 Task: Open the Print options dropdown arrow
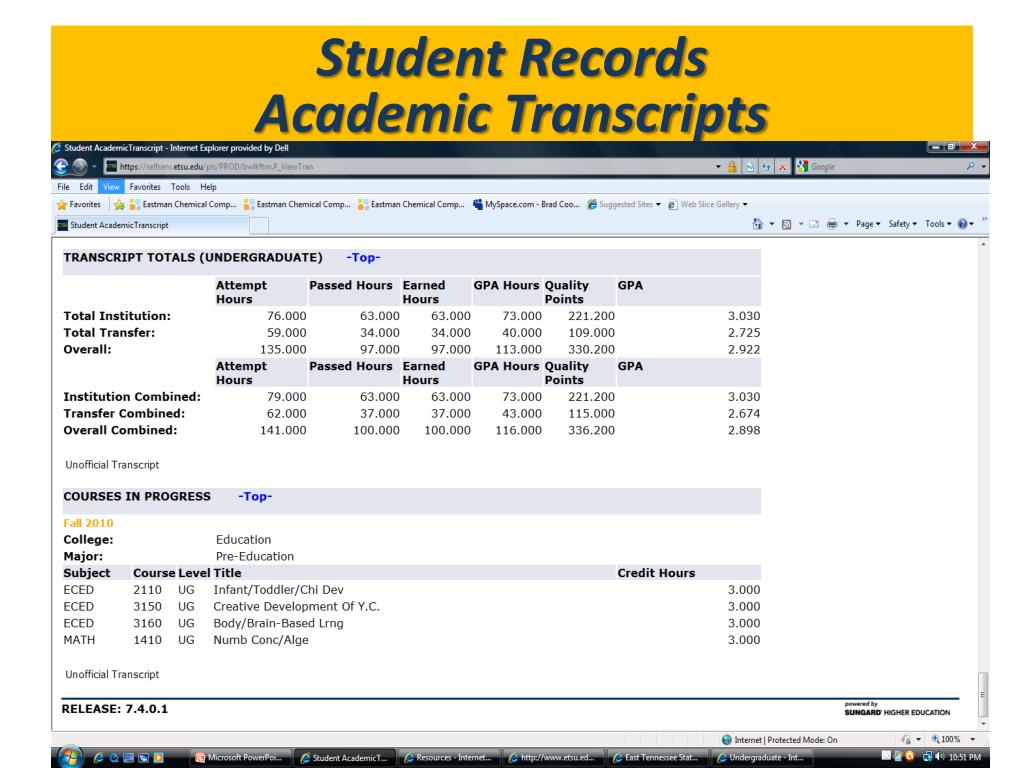tap(846, 224)
